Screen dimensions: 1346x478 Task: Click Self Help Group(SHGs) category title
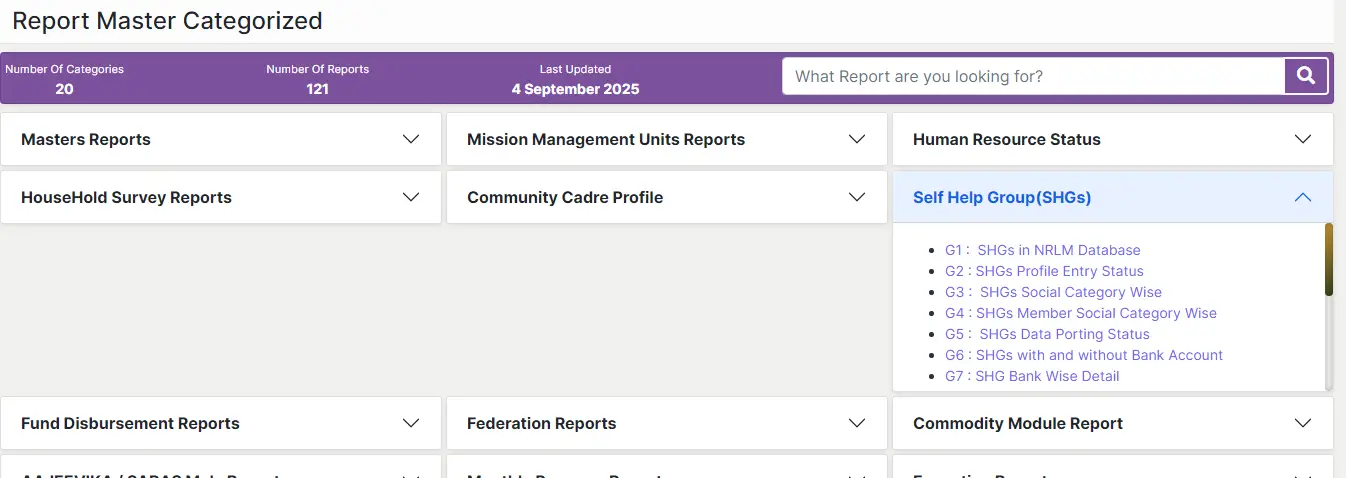click(1002, 197)
